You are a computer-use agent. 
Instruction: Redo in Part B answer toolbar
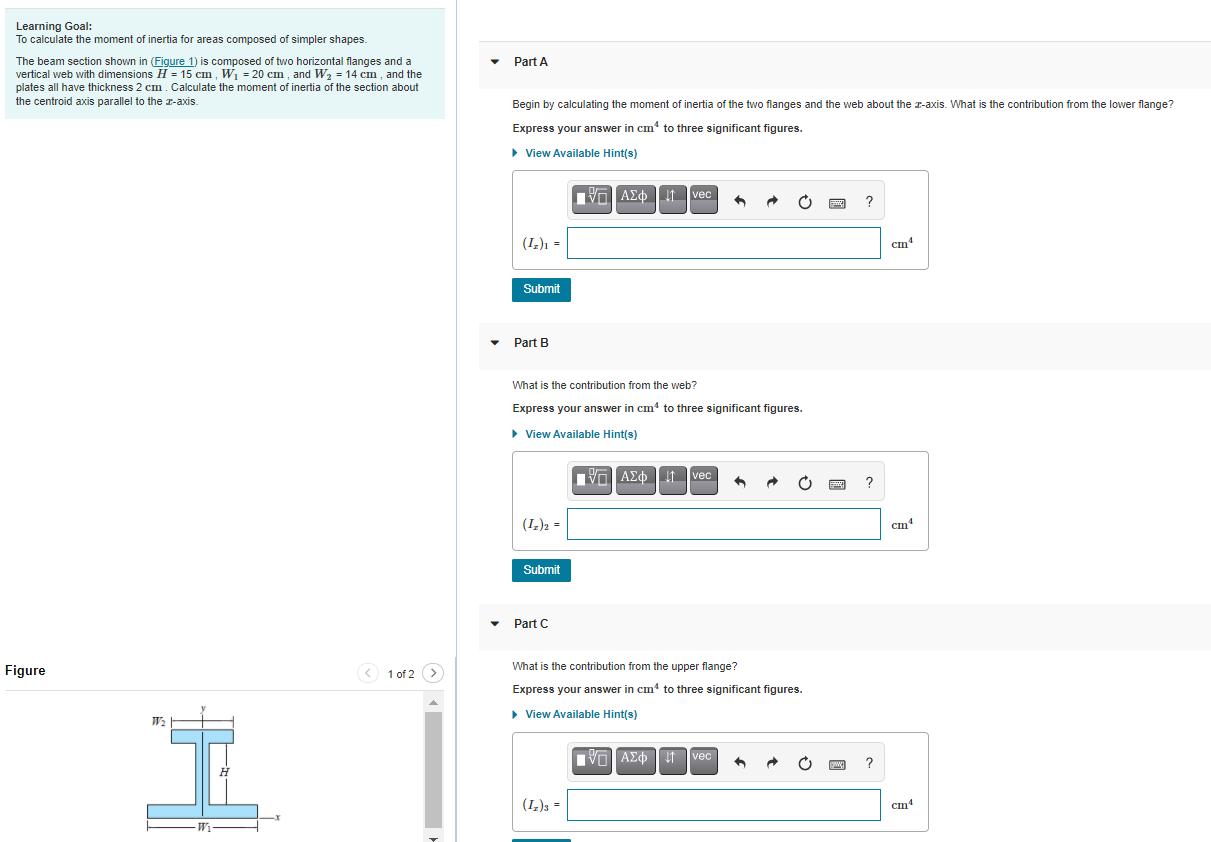(772, 483)
